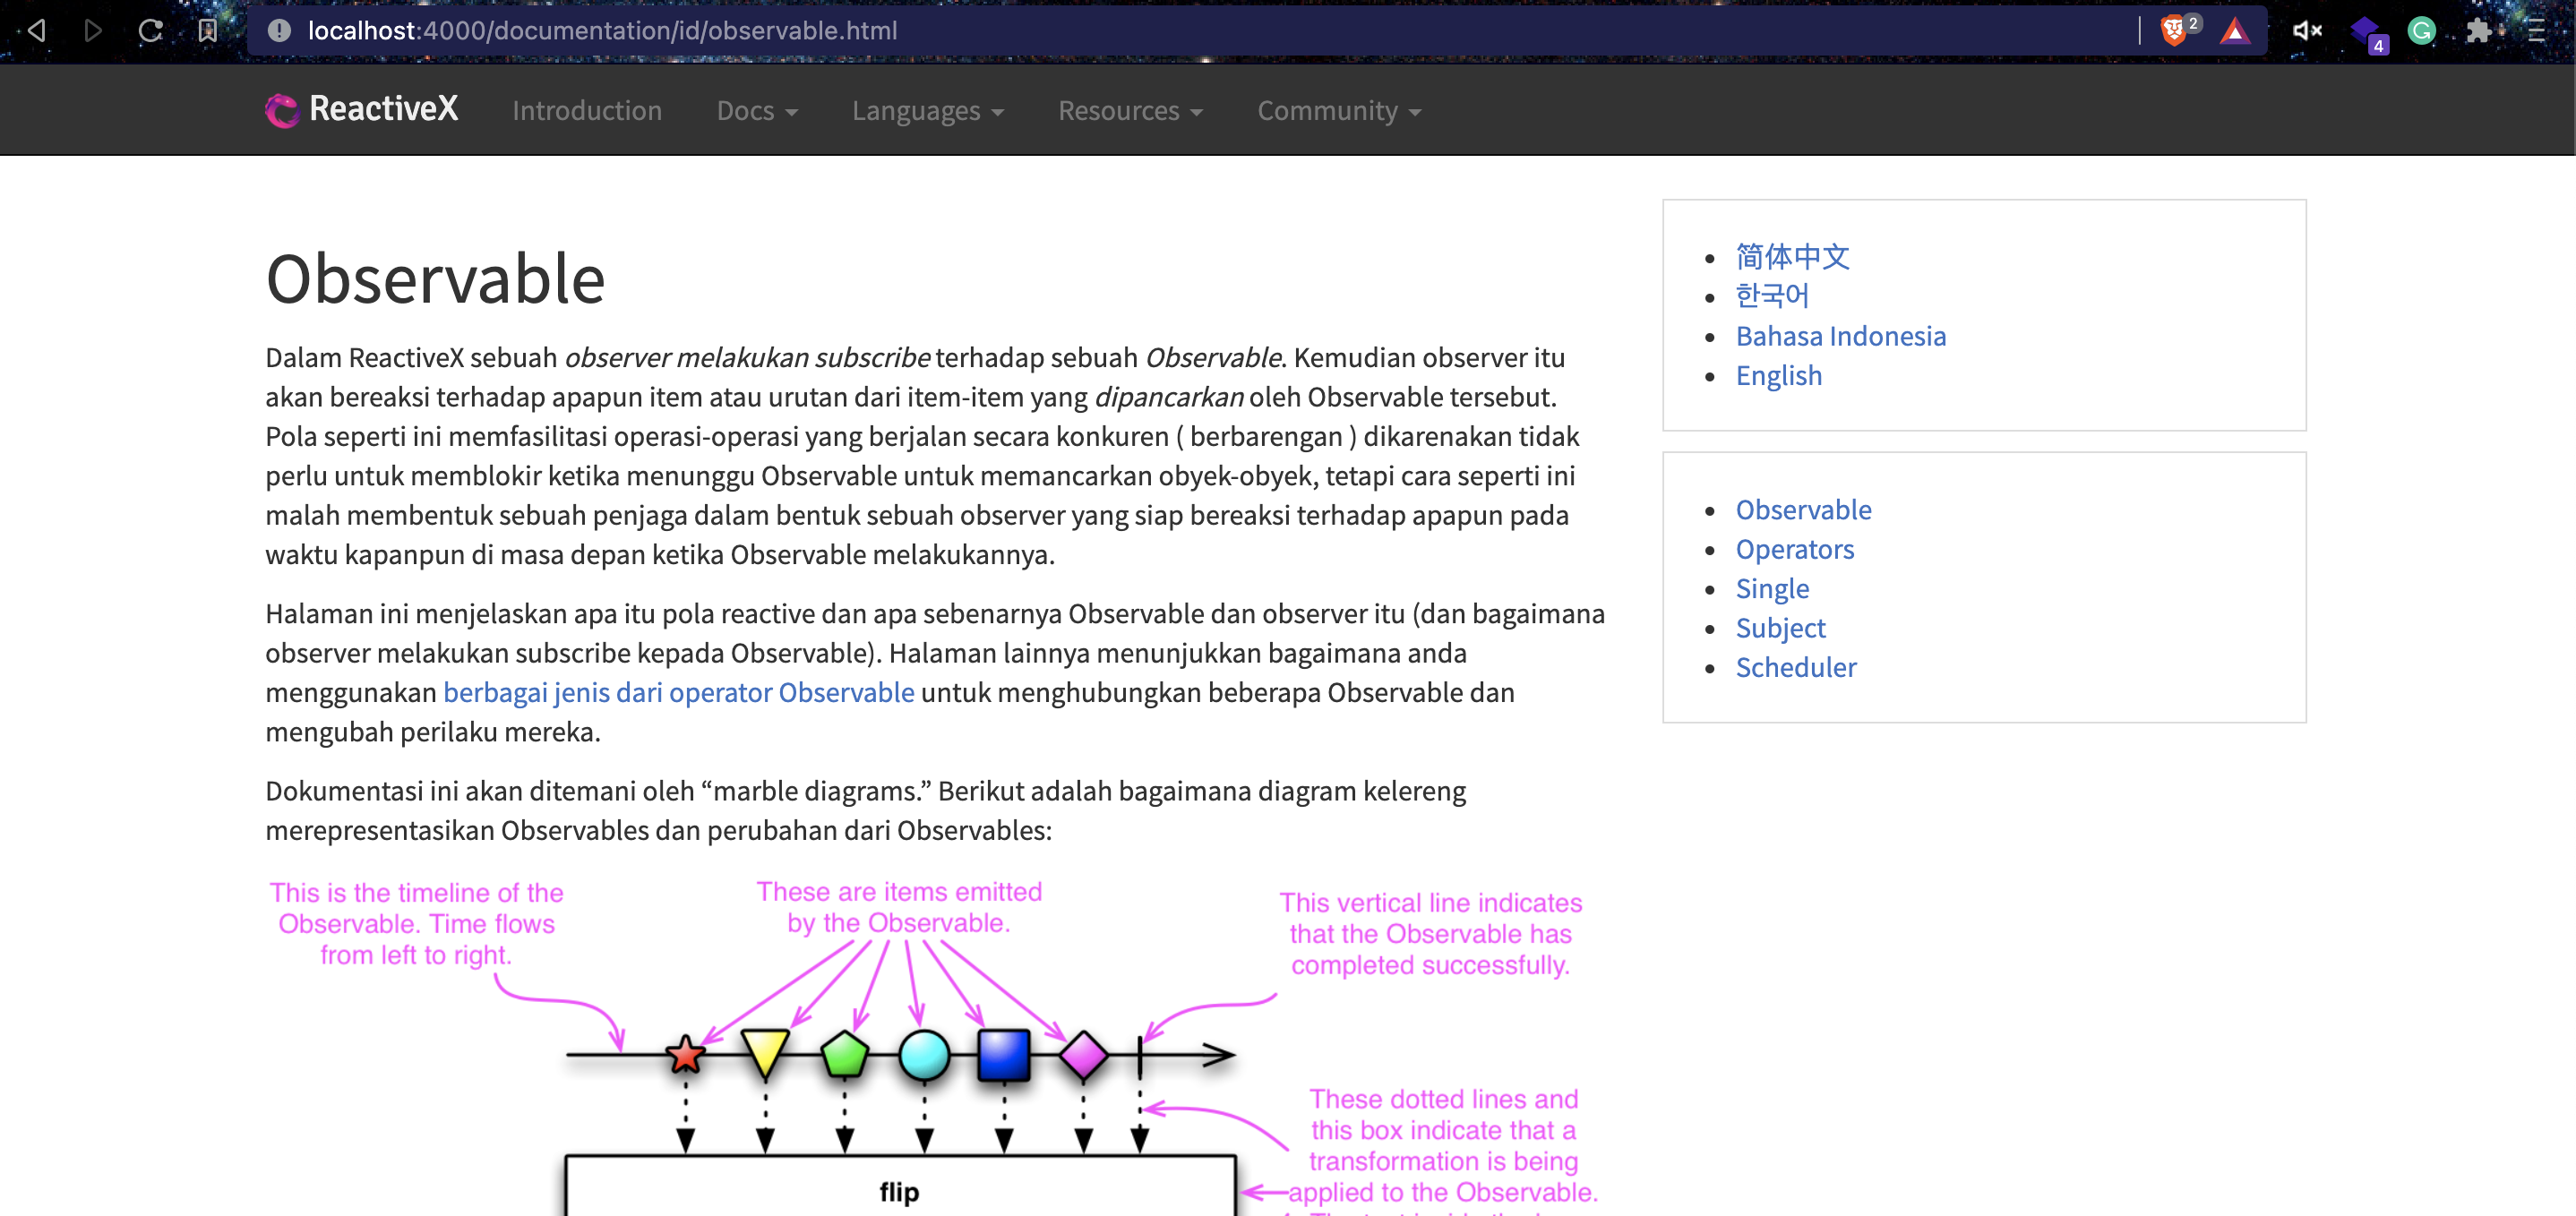Open the Grammarly extension icon

2421,31
